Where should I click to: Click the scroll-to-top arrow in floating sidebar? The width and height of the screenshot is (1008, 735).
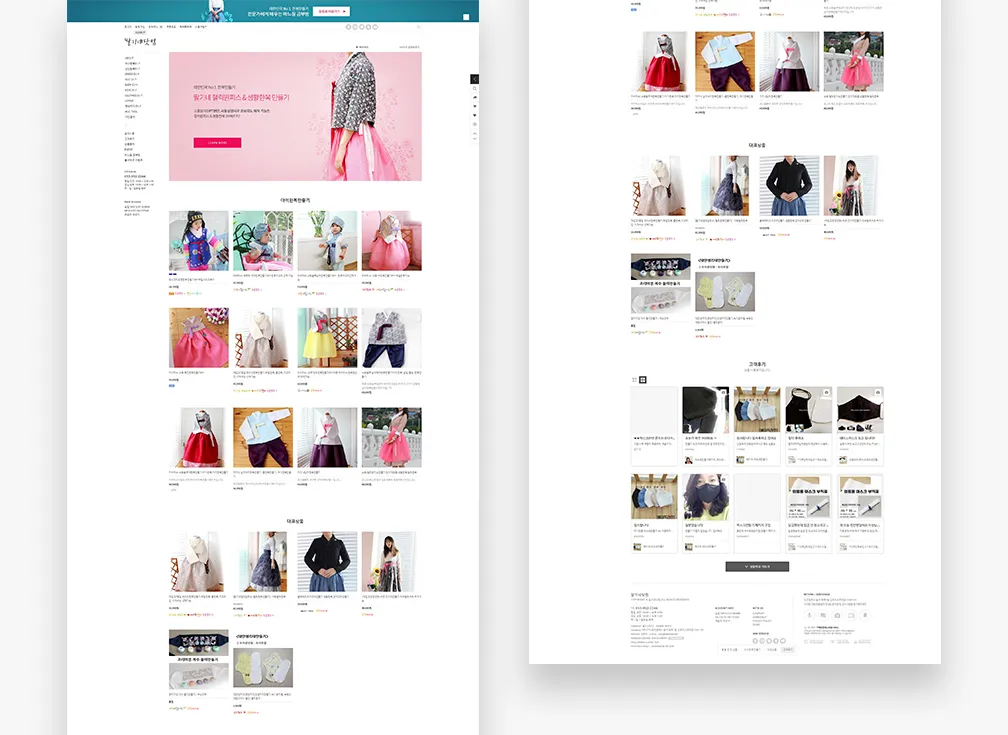click(x=474, y=133)
